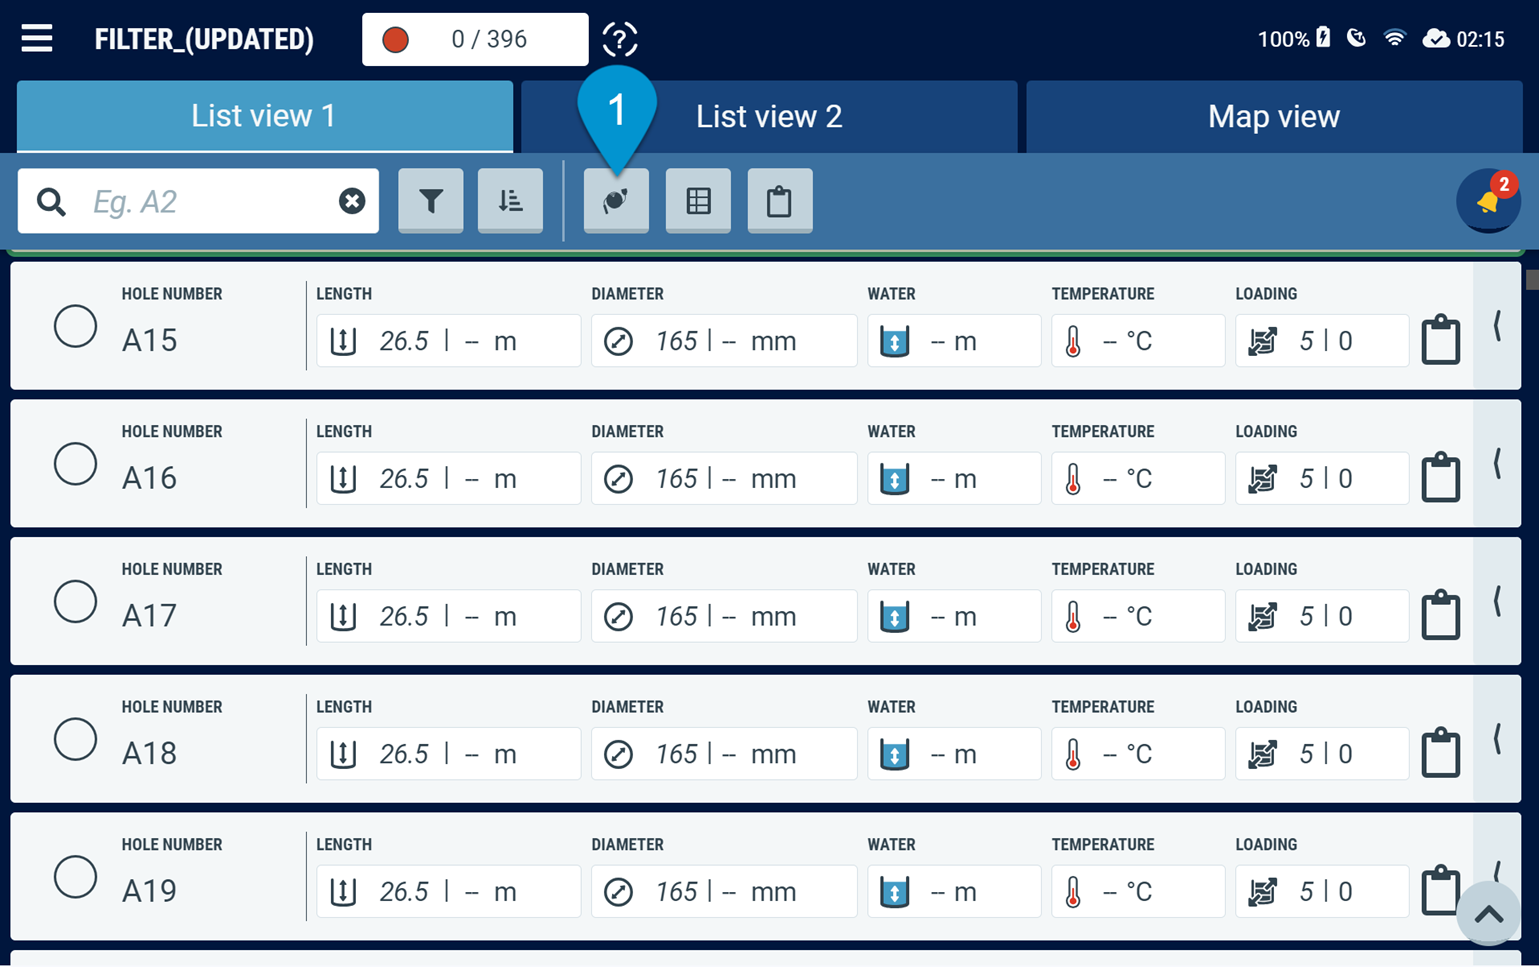Select the radio button for hole A15
The height and width of the screenshot is (967, 1539).
(x=75, y=326)
